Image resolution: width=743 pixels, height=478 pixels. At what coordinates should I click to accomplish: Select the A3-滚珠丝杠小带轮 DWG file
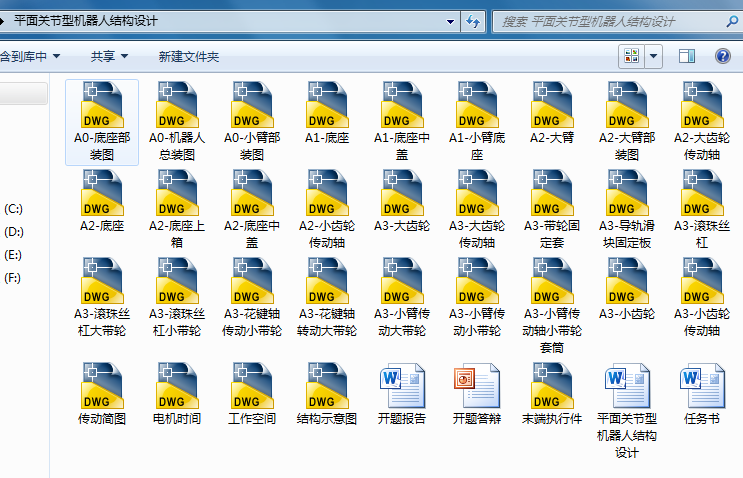(177, 298)
